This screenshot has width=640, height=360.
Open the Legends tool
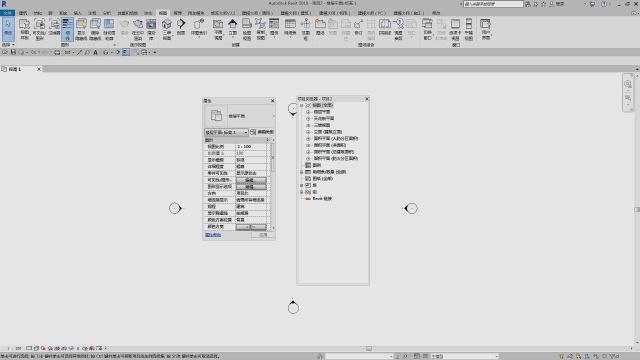274,27
